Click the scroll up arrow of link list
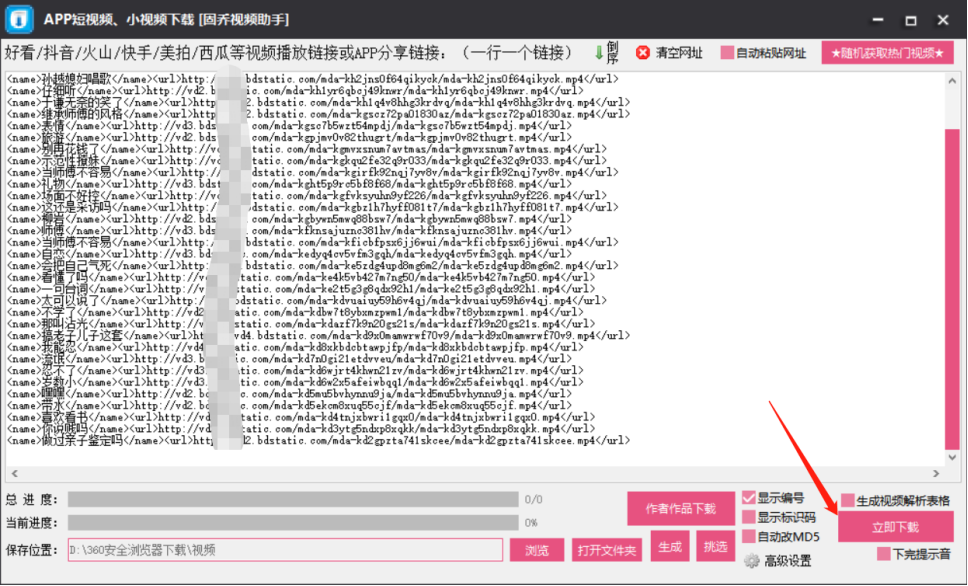The image size is (968, 586). pyautogui.click(x=952, y=81)
